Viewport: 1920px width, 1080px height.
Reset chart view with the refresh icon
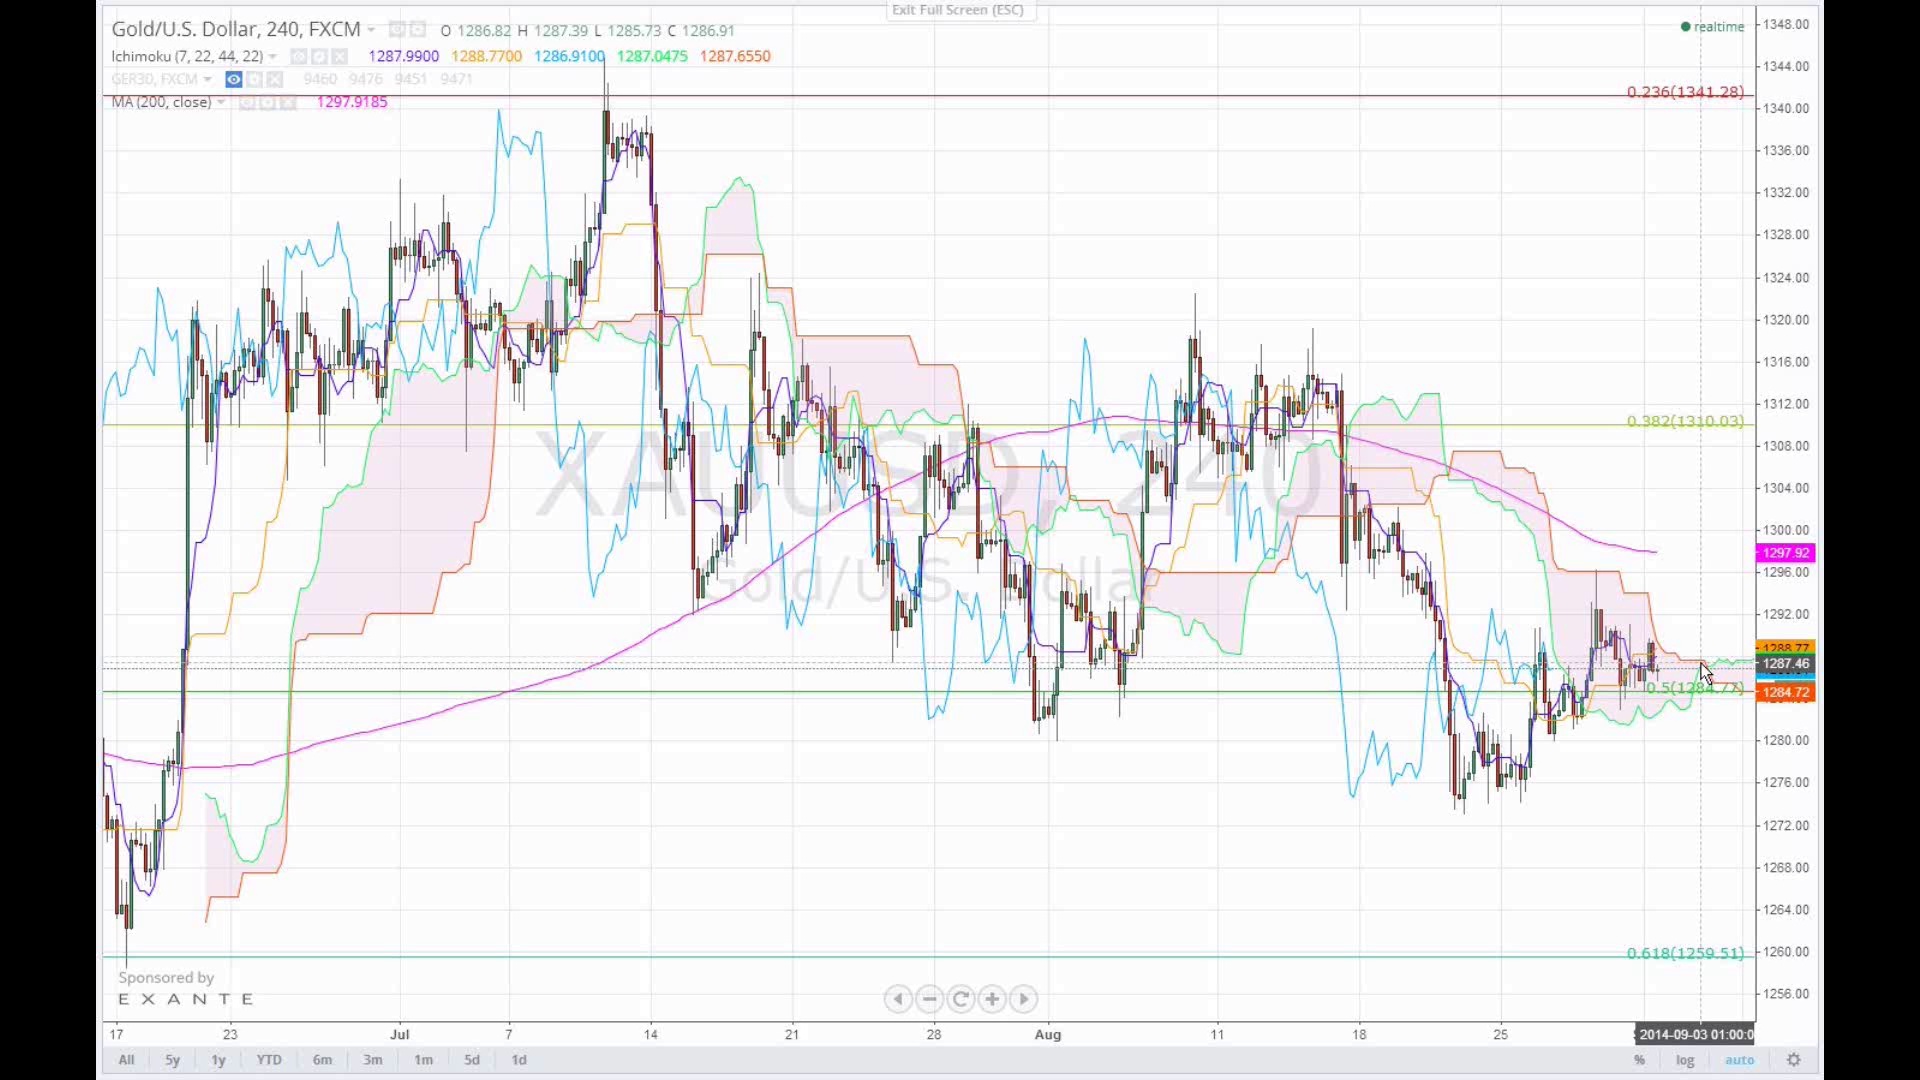pos(961,999)
